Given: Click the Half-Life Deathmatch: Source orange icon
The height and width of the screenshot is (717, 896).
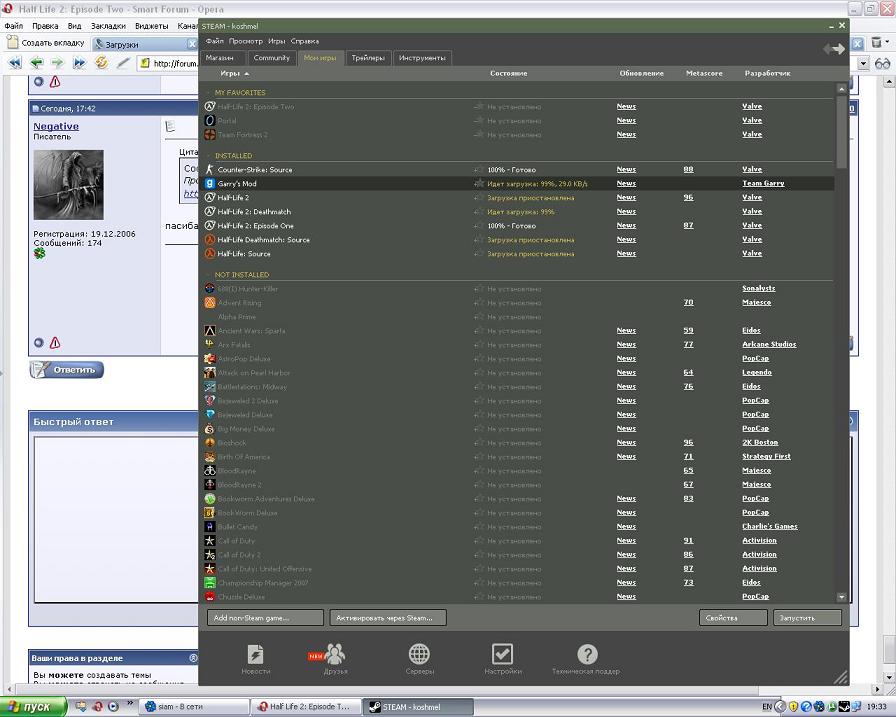Looking at the screenshot, I should (x=210, y=239).
